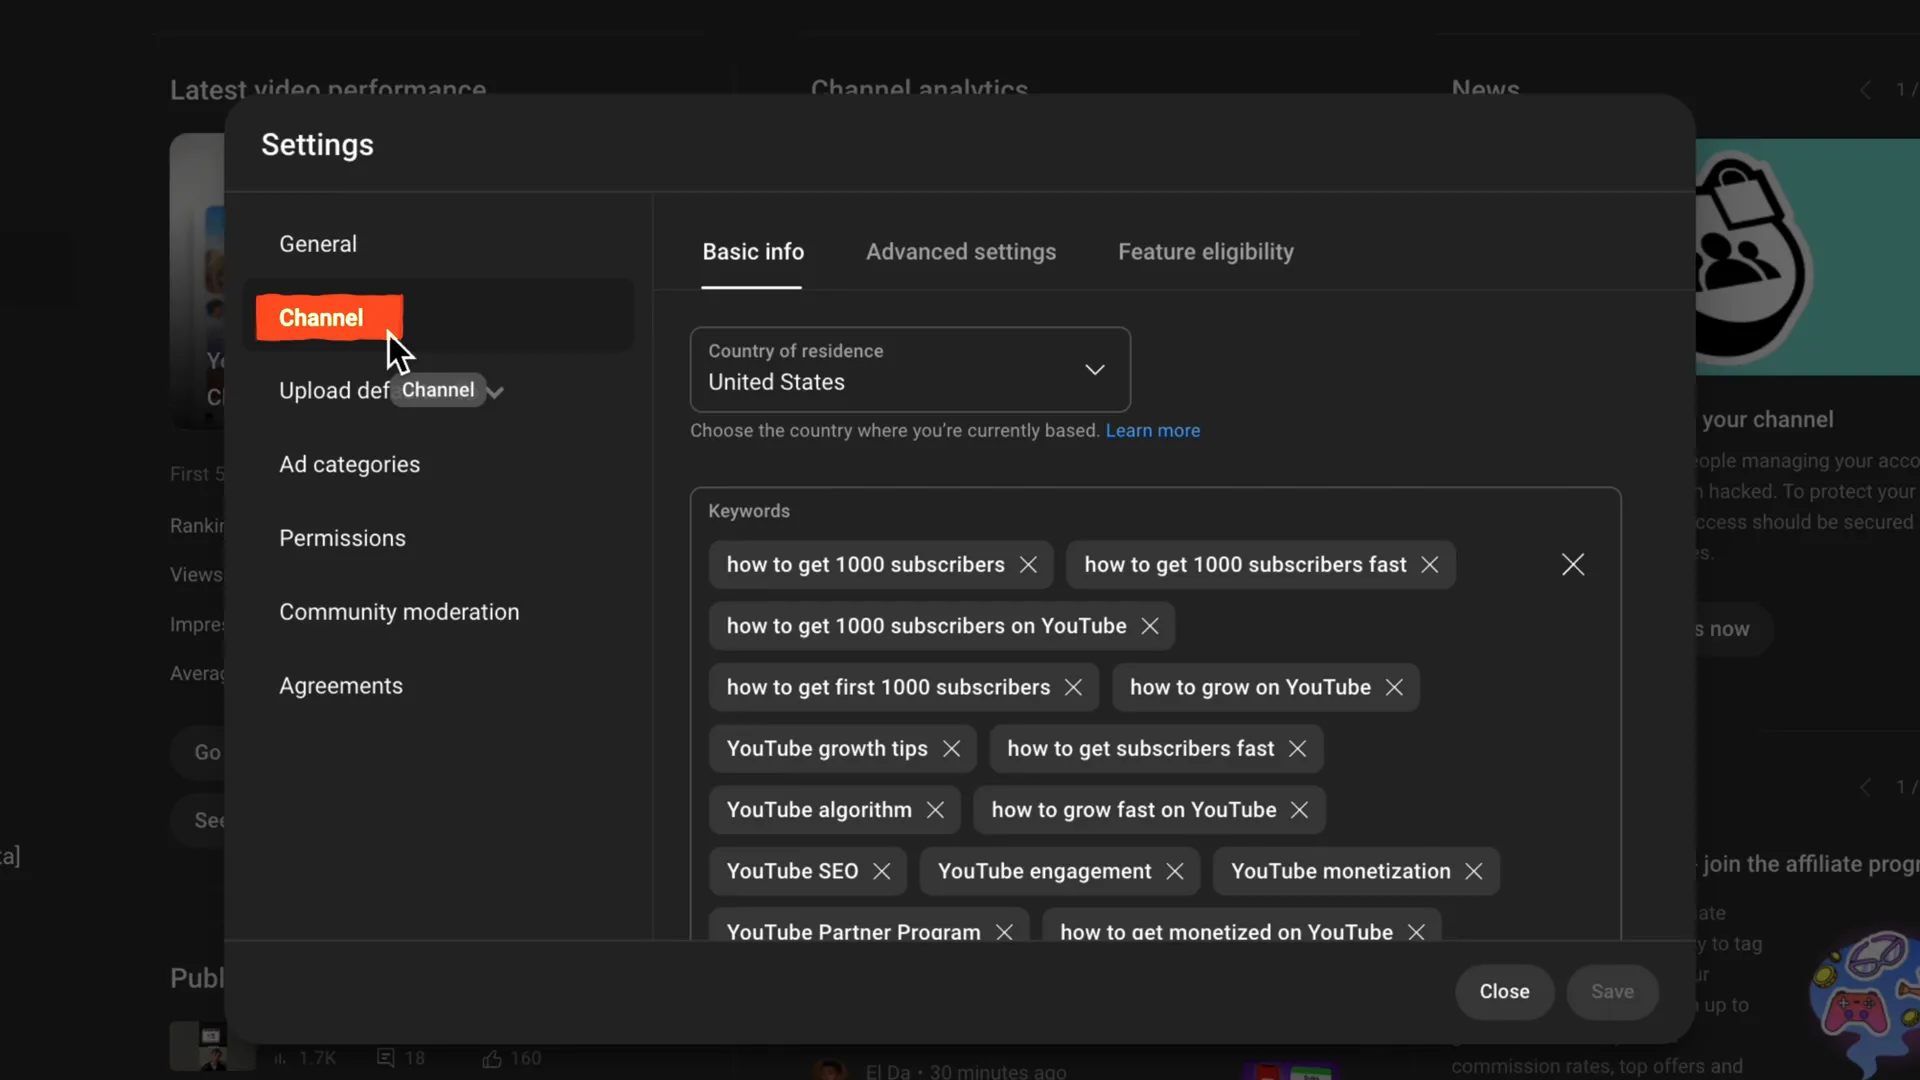Open the Feature eligibility tab
The height and width of the screenshot is (1080, 1920).
(x=1205, y=252)
